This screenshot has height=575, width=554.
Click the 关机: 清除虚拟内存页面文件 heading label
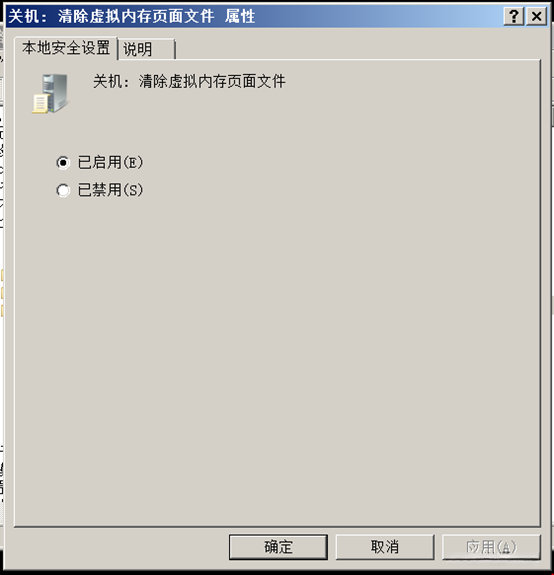pyautogui.click(x=189, y=81)
